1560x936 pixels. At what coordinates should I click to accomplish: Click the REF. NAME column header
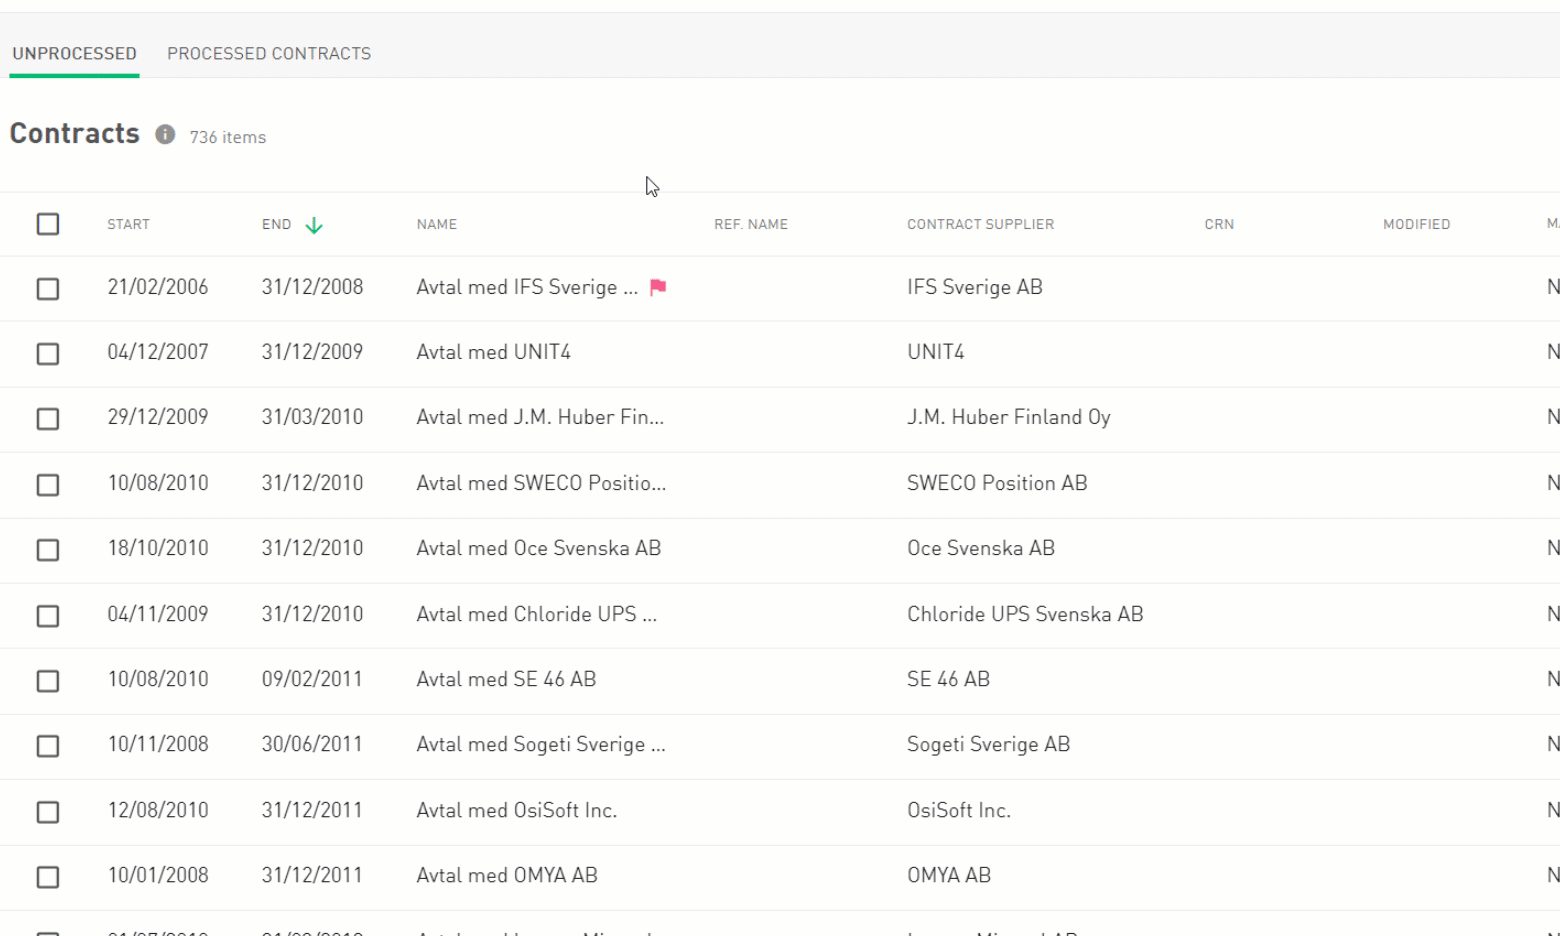pos(750,225)
